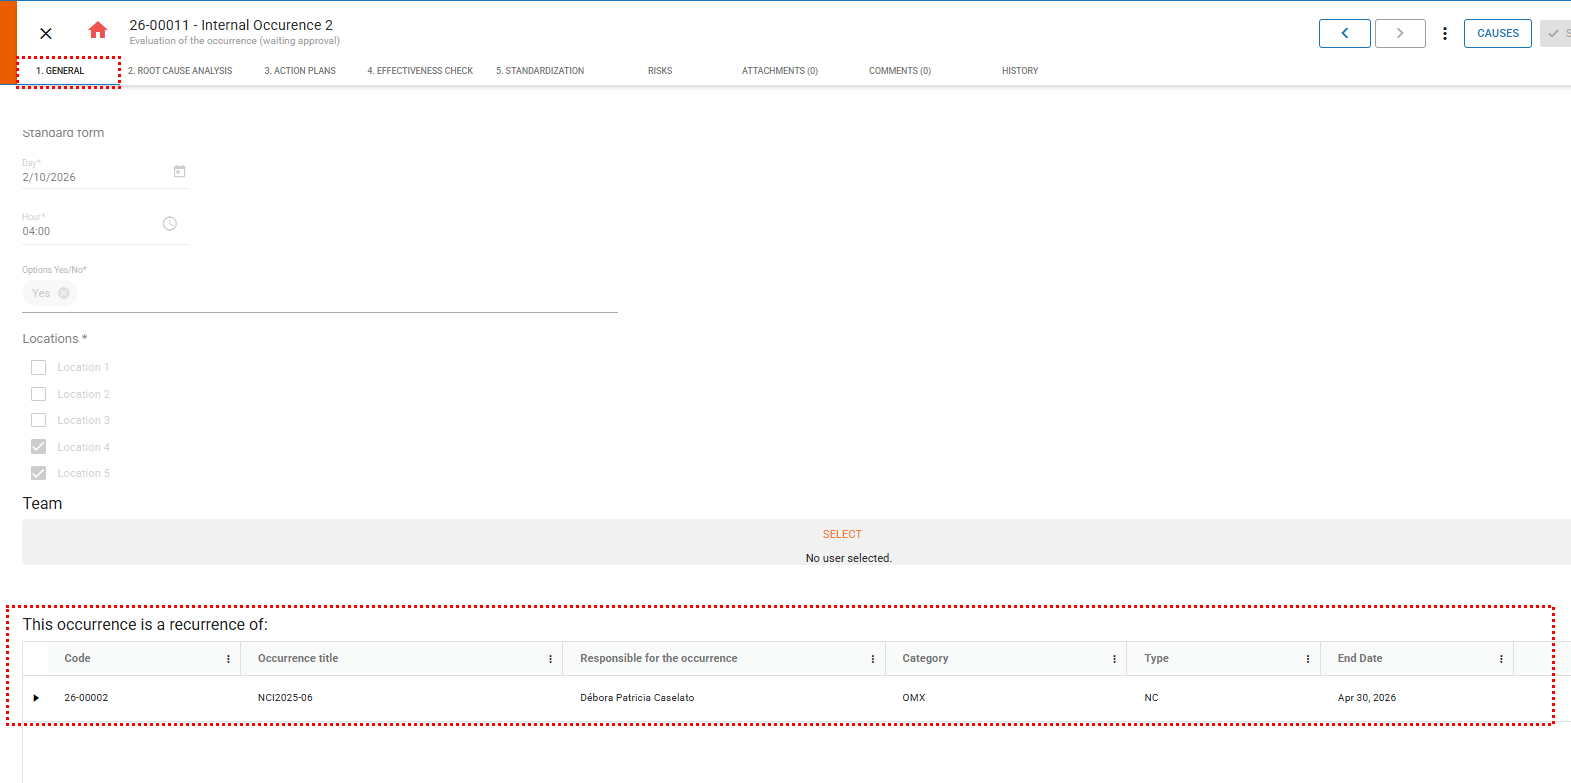1571x783 pixels.
Task: Click the Hour input field
Action: [x=90, y=231]
